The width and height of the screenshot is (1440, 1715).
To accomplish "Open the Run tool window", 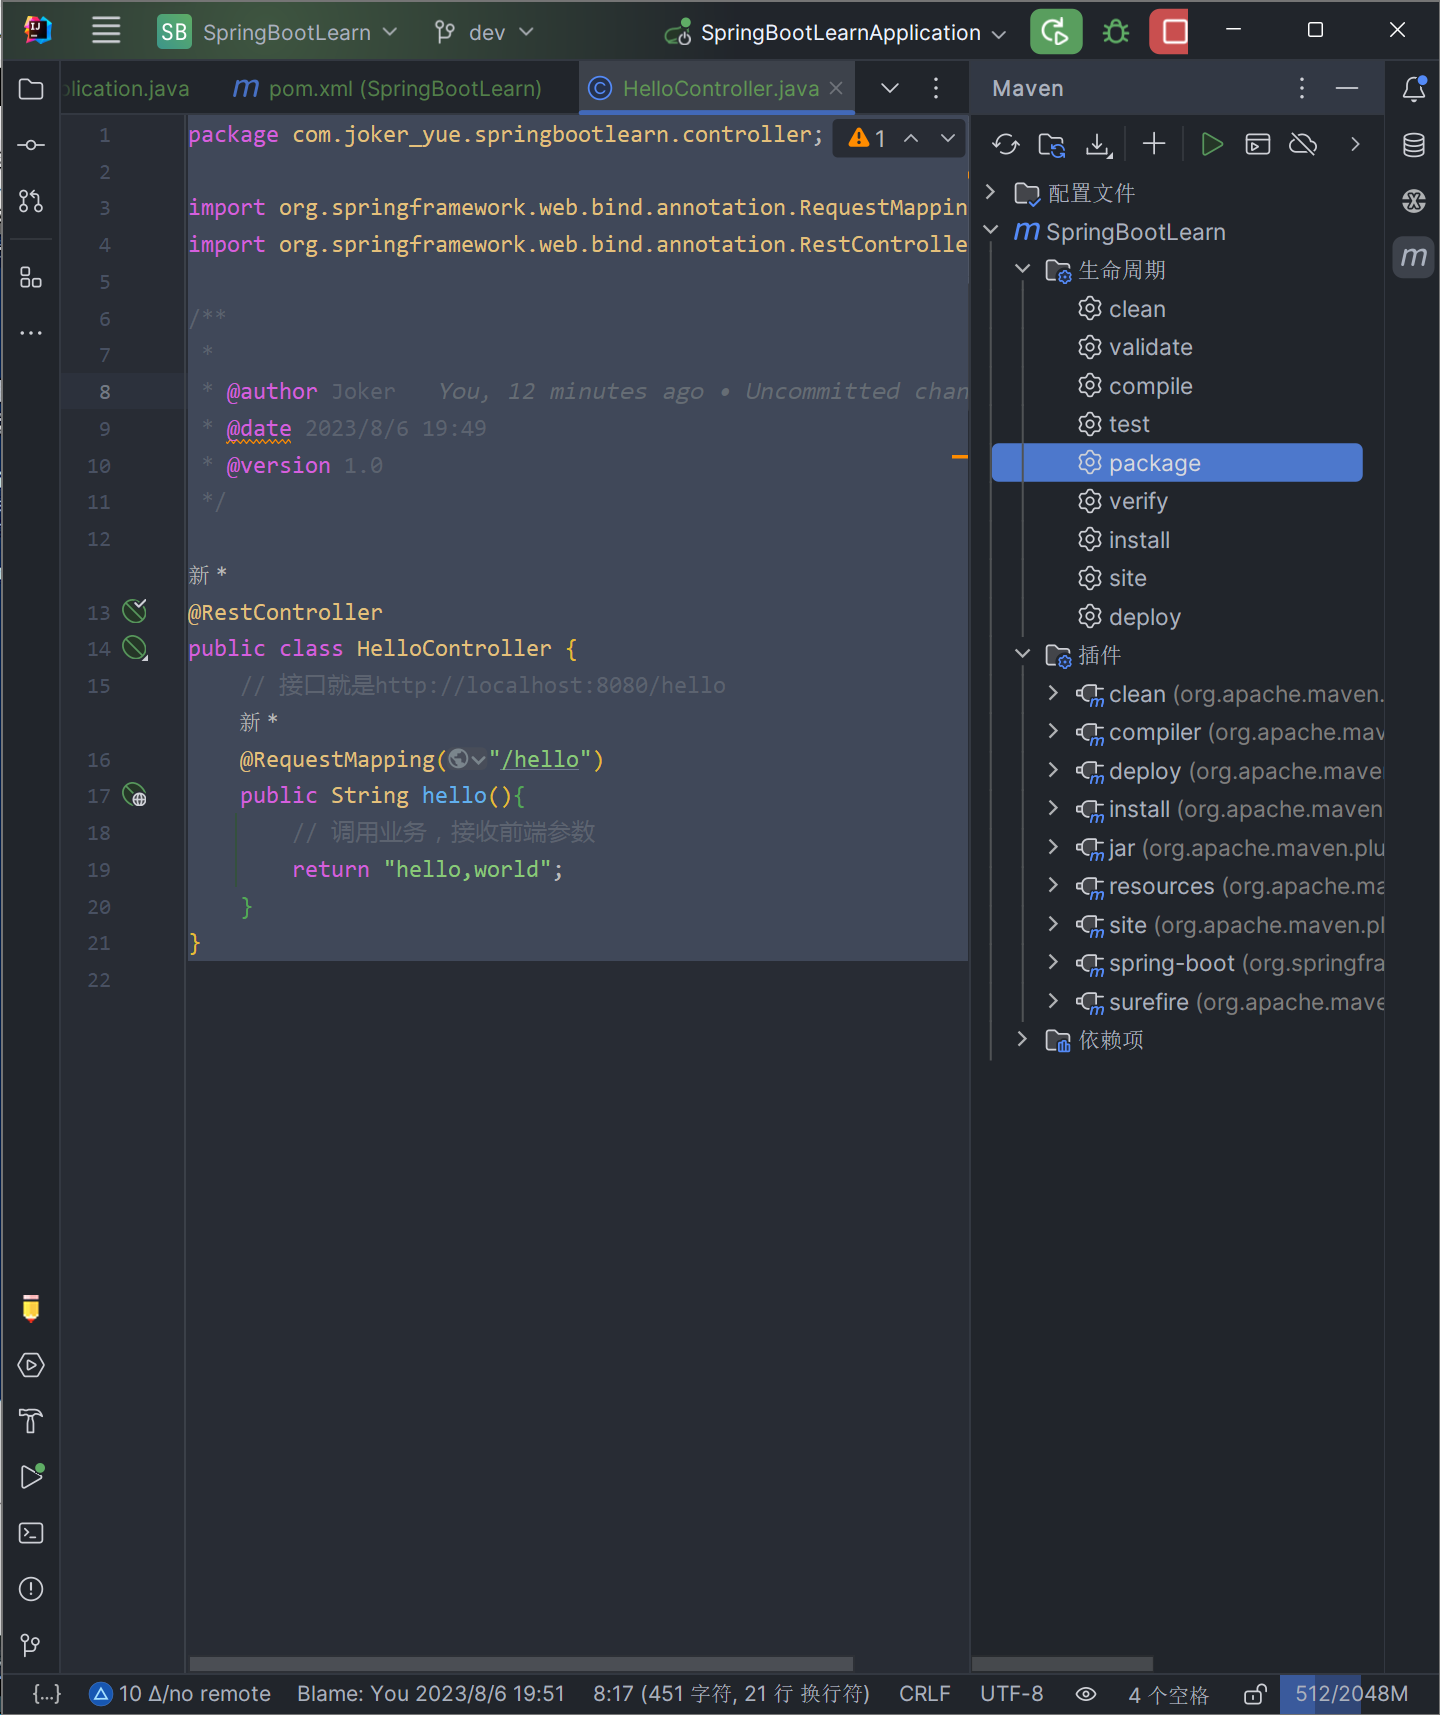I will [31, 1477].
